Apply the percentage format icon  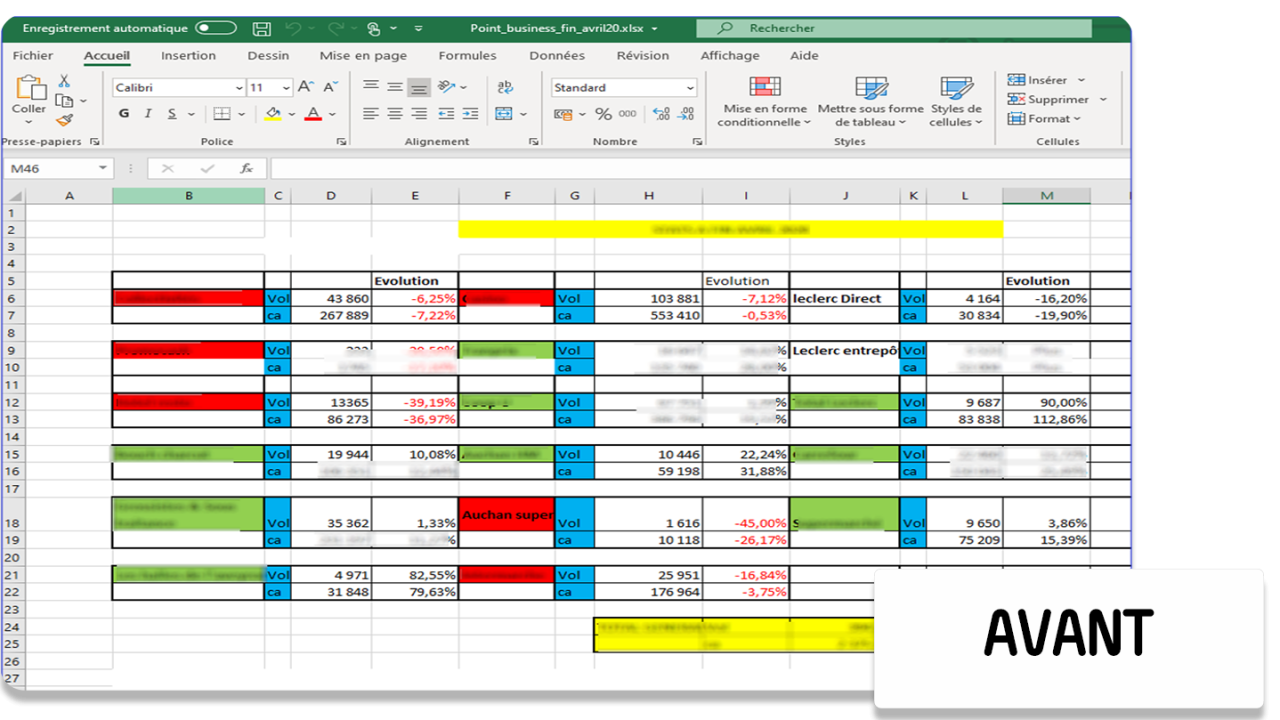[603, 114]
